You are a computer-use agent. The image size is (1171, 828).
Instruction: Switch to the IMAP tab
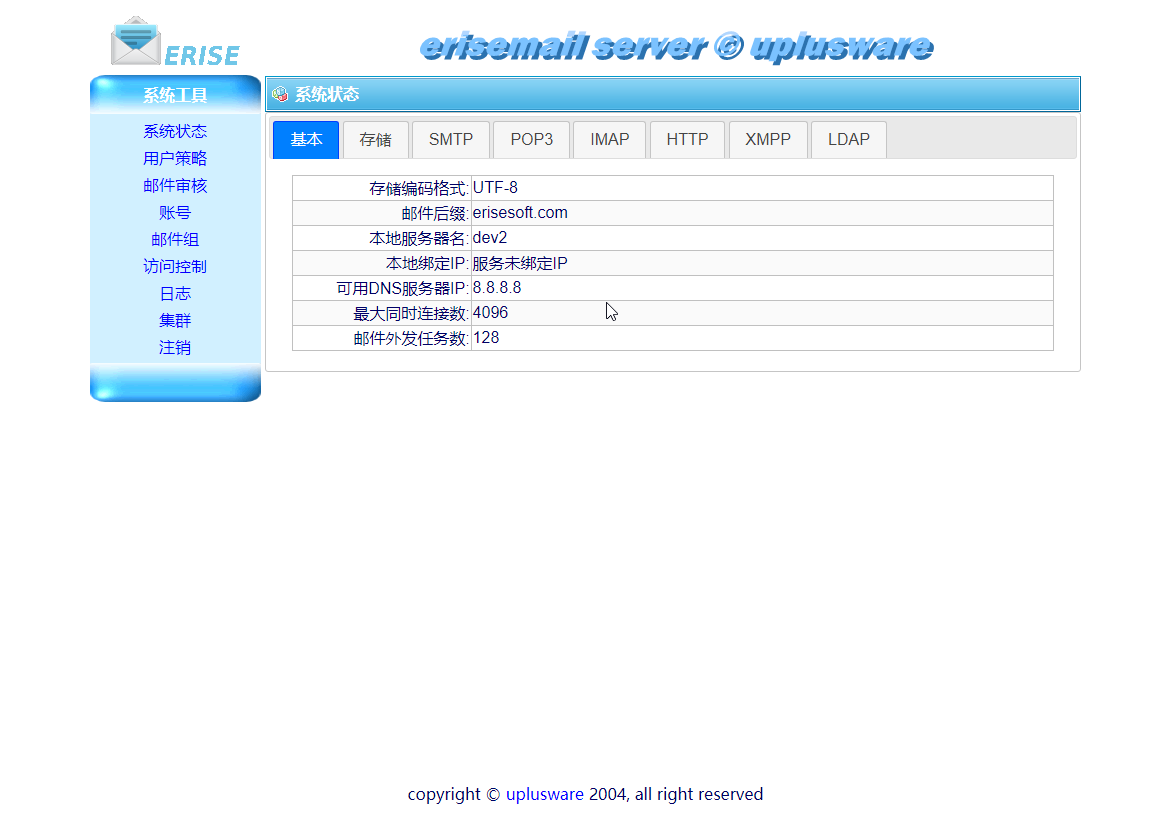(x=609, y=140)
